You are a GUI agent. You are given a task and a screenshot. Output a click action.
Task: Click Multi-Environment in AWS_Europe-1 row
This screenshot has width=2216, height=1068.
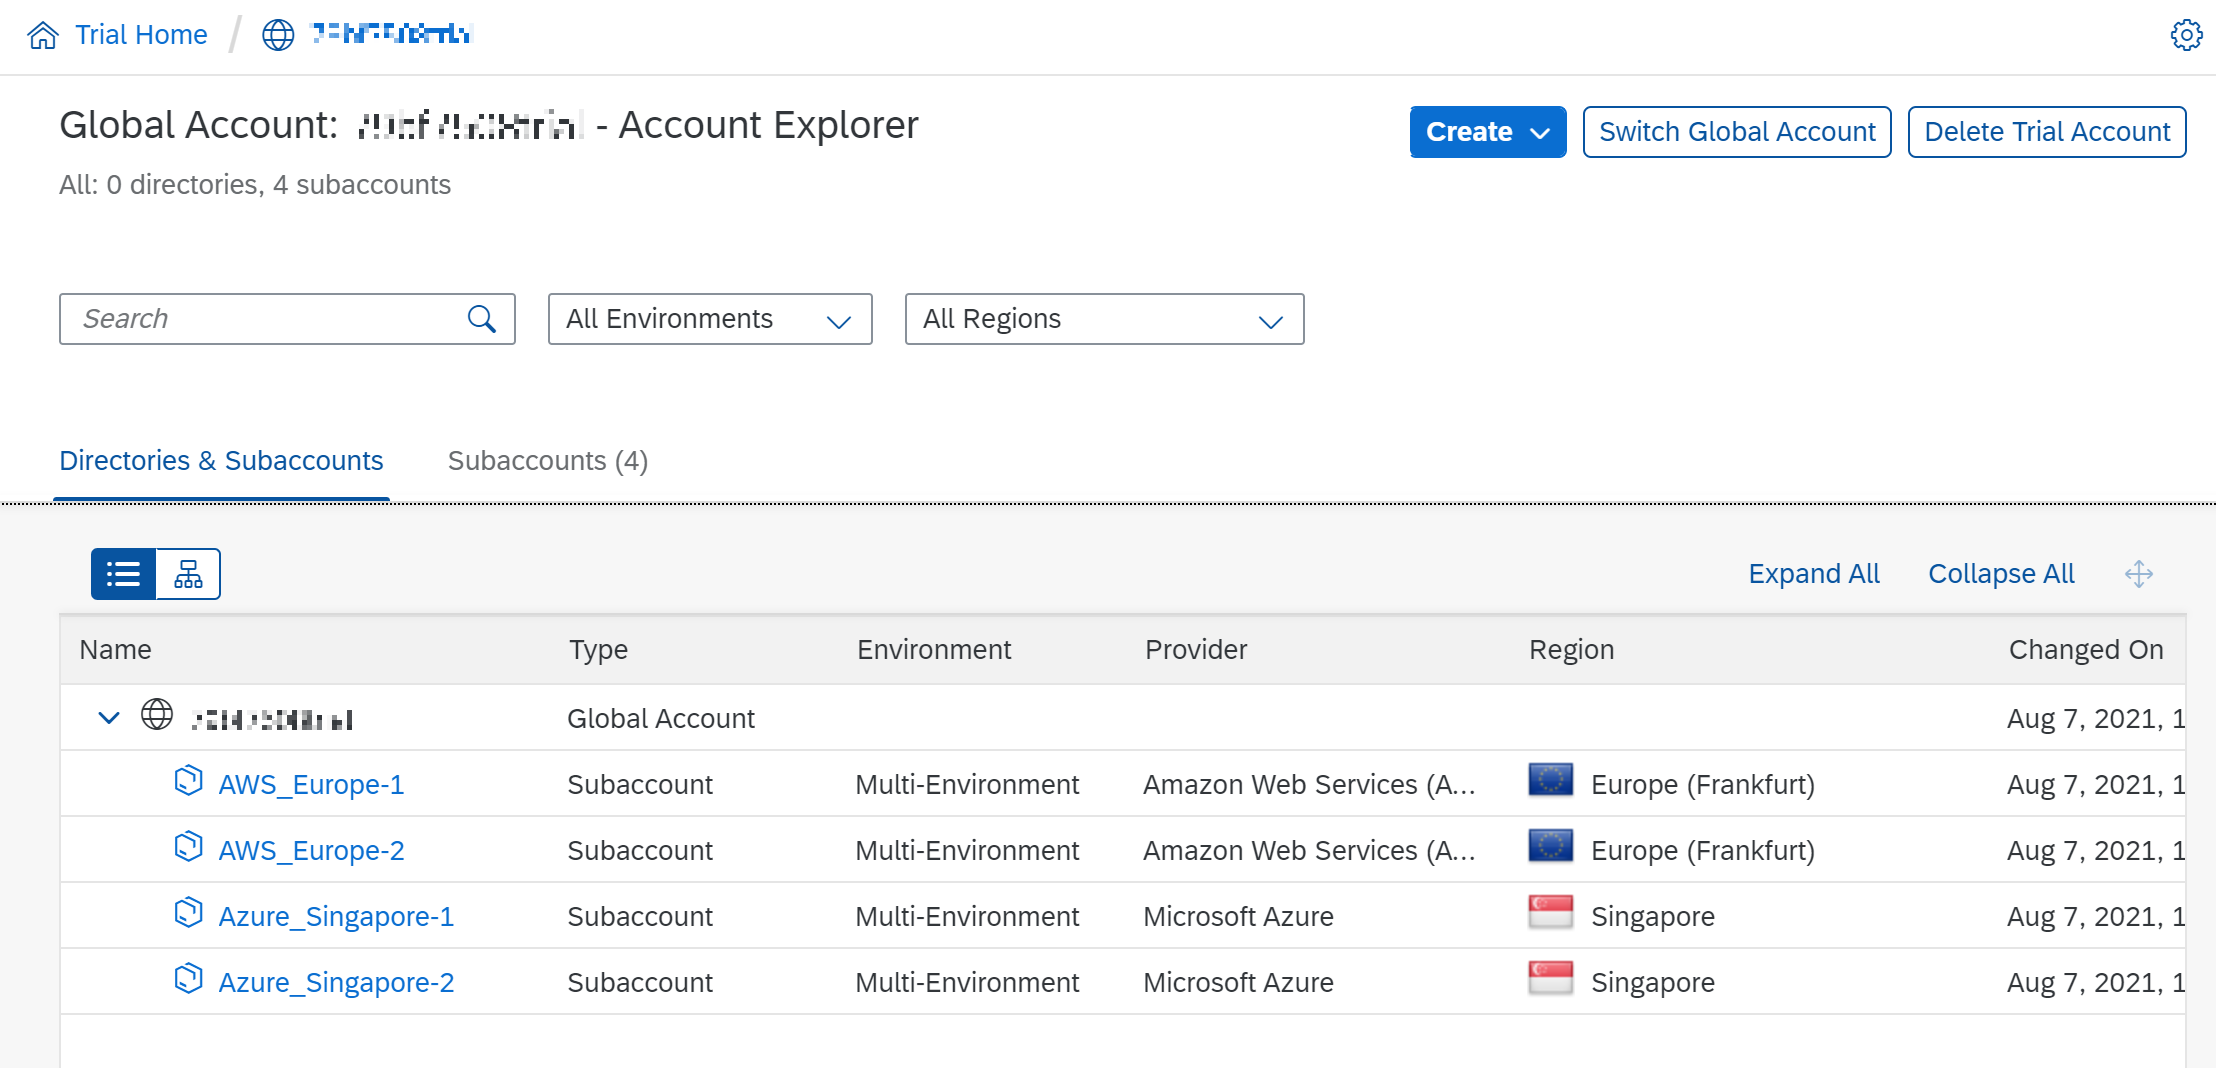[x=967, y=785]
